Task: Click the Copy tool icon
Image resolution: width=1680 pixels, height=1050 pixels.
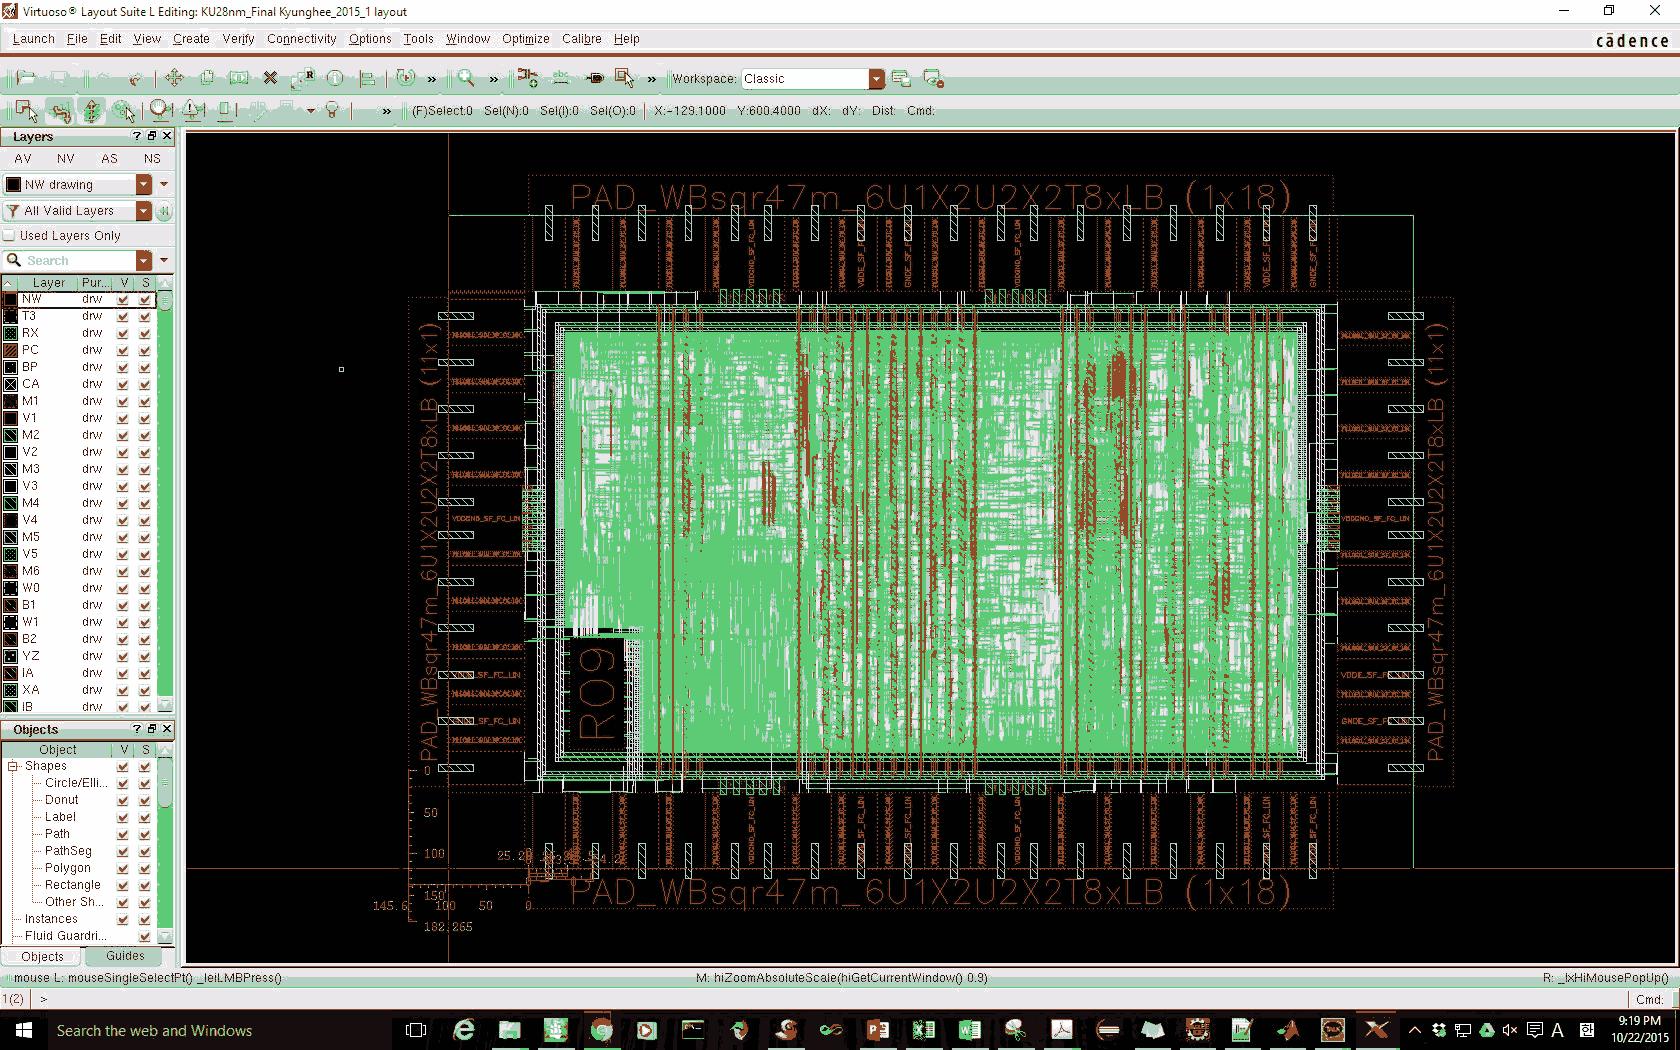Action: [207, 78]
